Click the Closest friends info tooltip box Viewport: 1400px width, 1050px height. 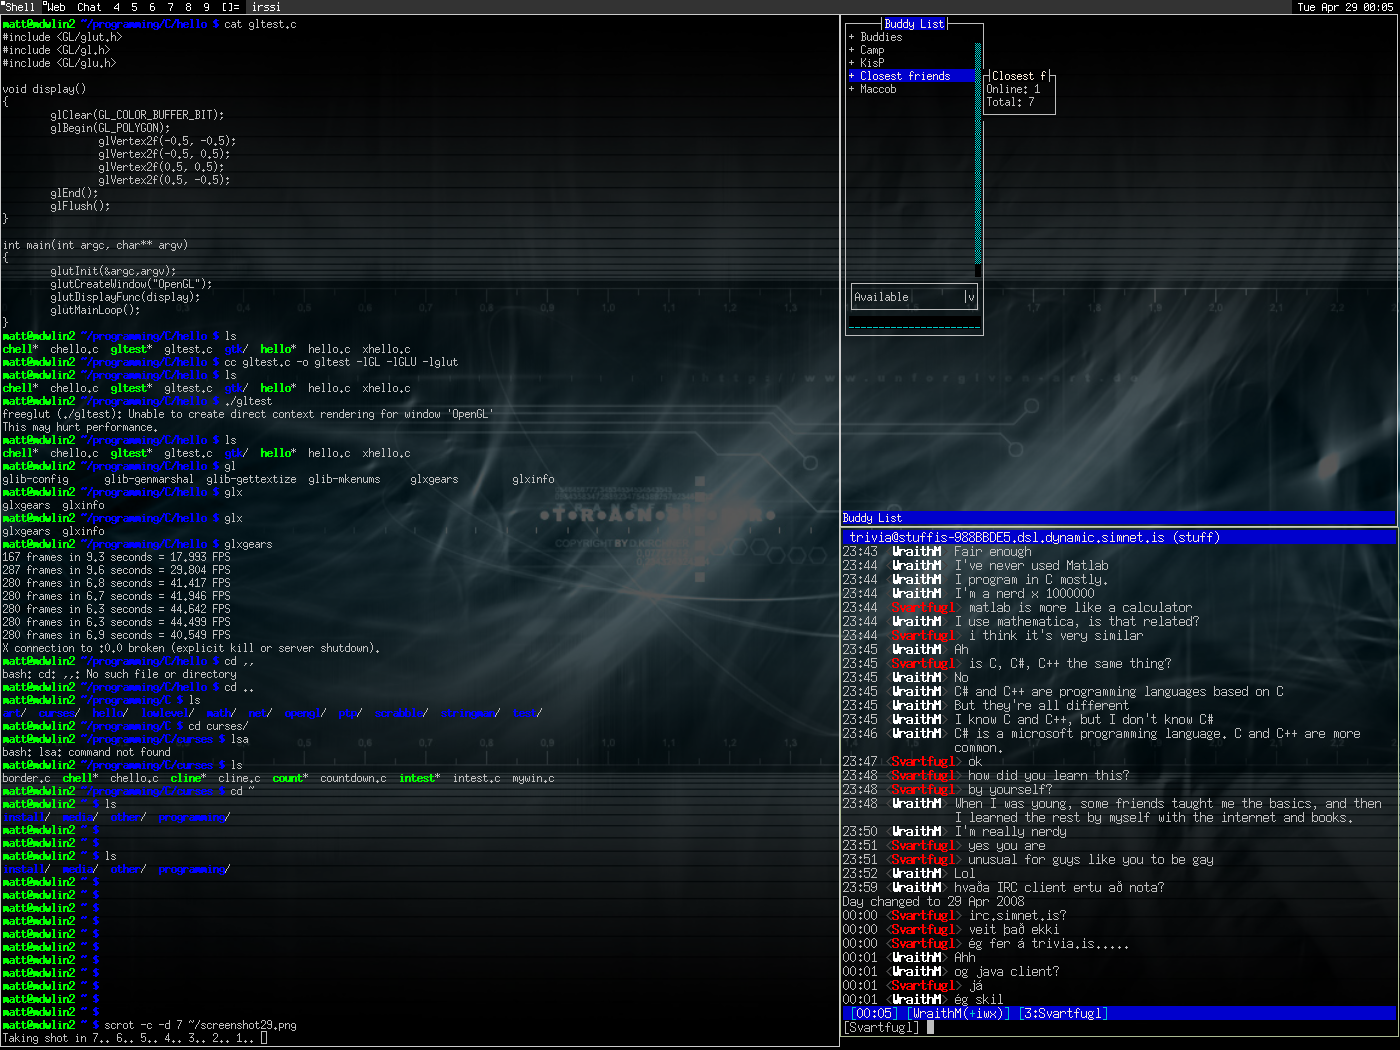pyautogui.click(x=1018, y=90)
